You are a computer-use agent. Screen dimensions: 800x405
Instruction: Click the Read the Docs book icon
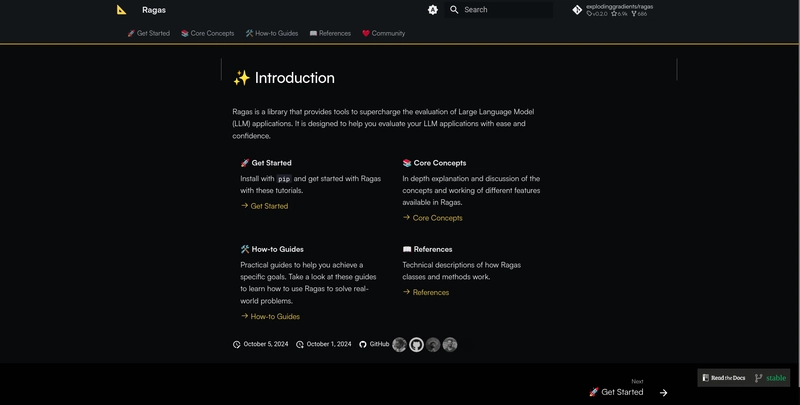706,378
